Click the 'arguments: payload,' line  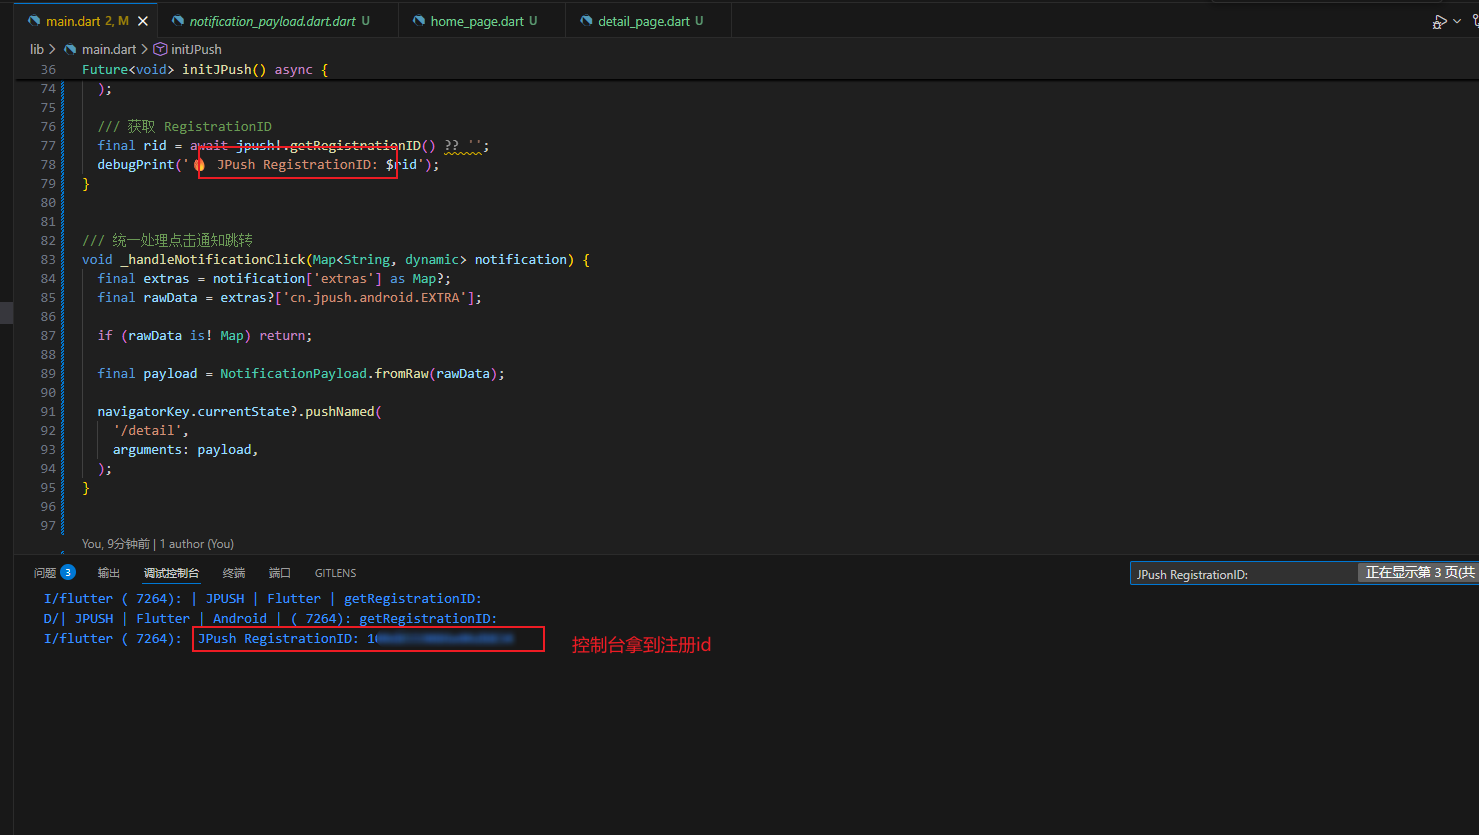(x=186, y=449)
